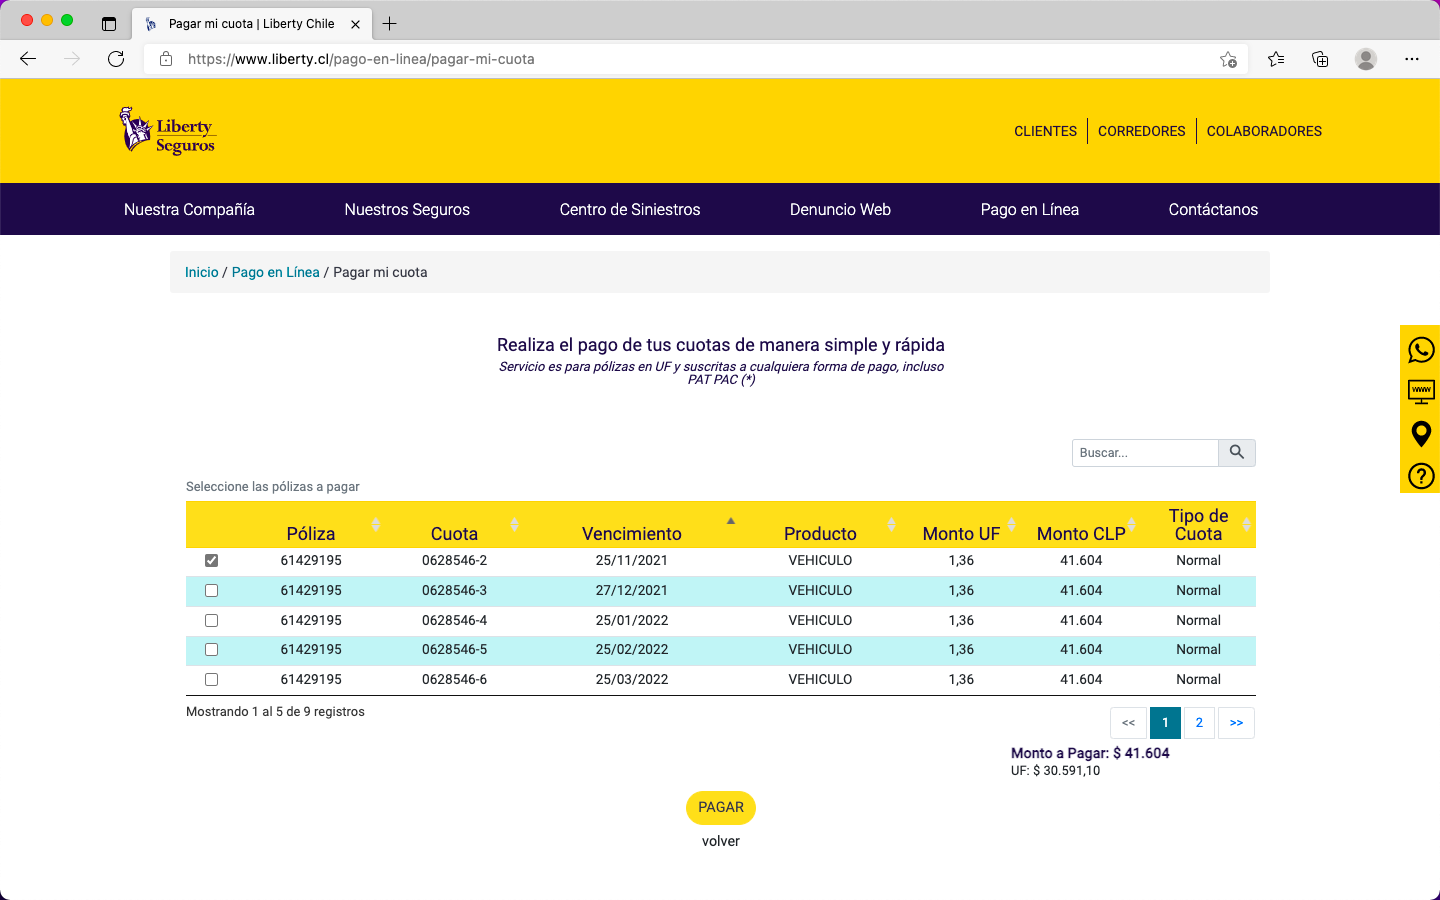1440x900 pixels.
Task: Open browser Collections icon
Action: (x=1320, y=59)
